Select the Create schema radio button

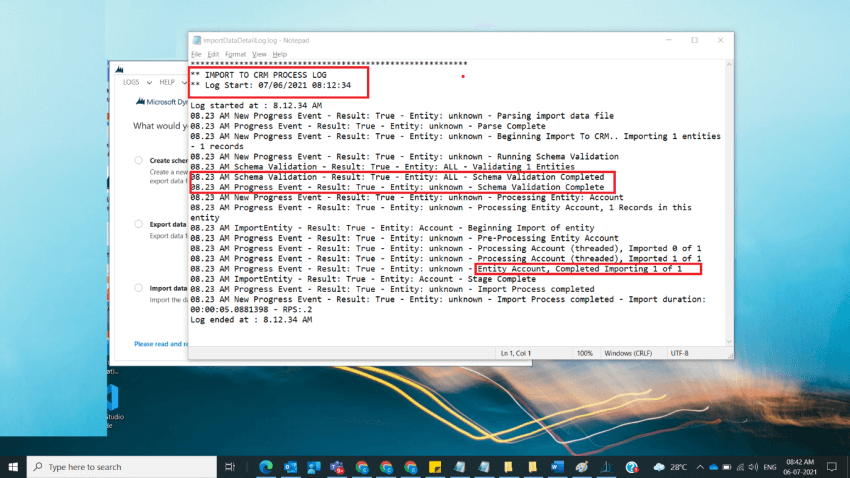coord(139,160)
